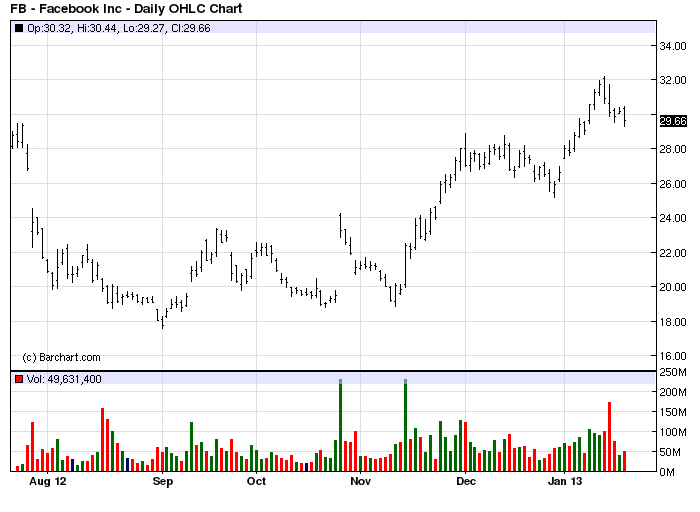
Task: Click the 16.00 price axis label
Action: 673,356
